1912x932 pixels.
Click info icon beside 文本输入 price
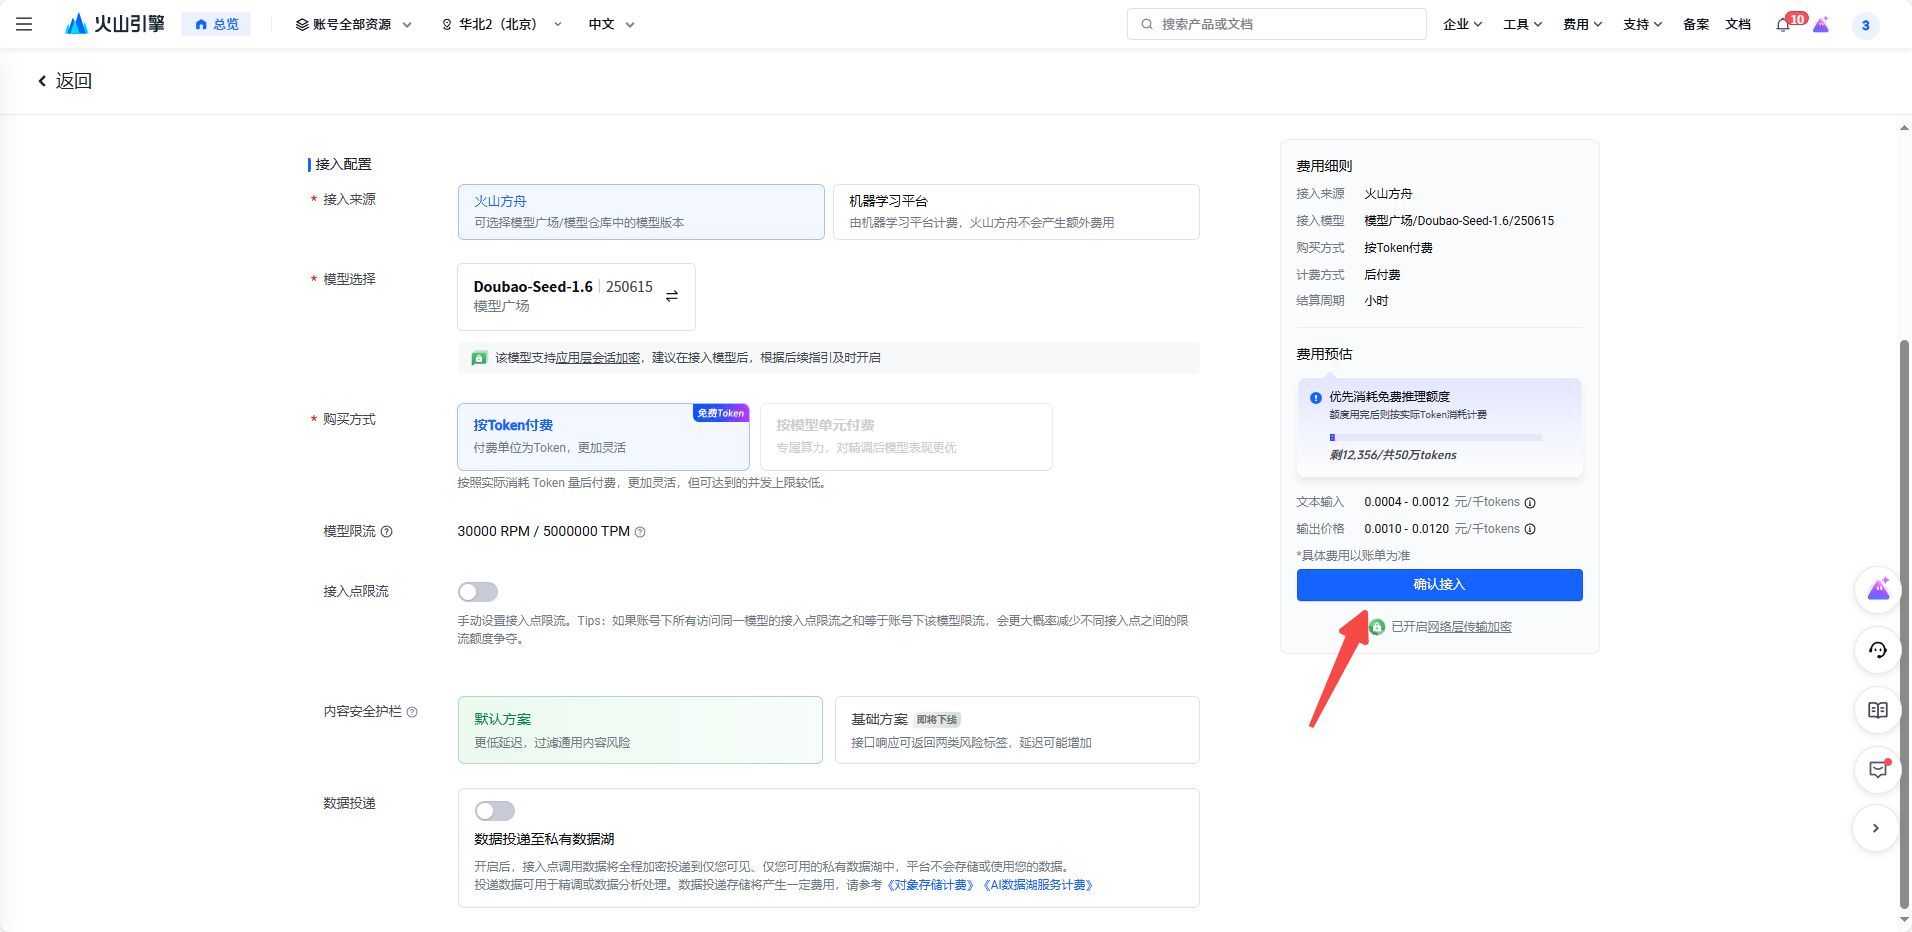(1530, 503)
